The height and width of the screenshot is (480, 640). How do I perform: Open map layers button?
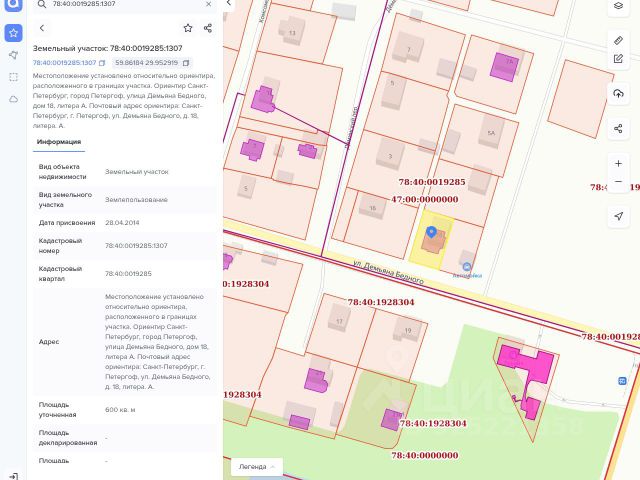(618, 6)
